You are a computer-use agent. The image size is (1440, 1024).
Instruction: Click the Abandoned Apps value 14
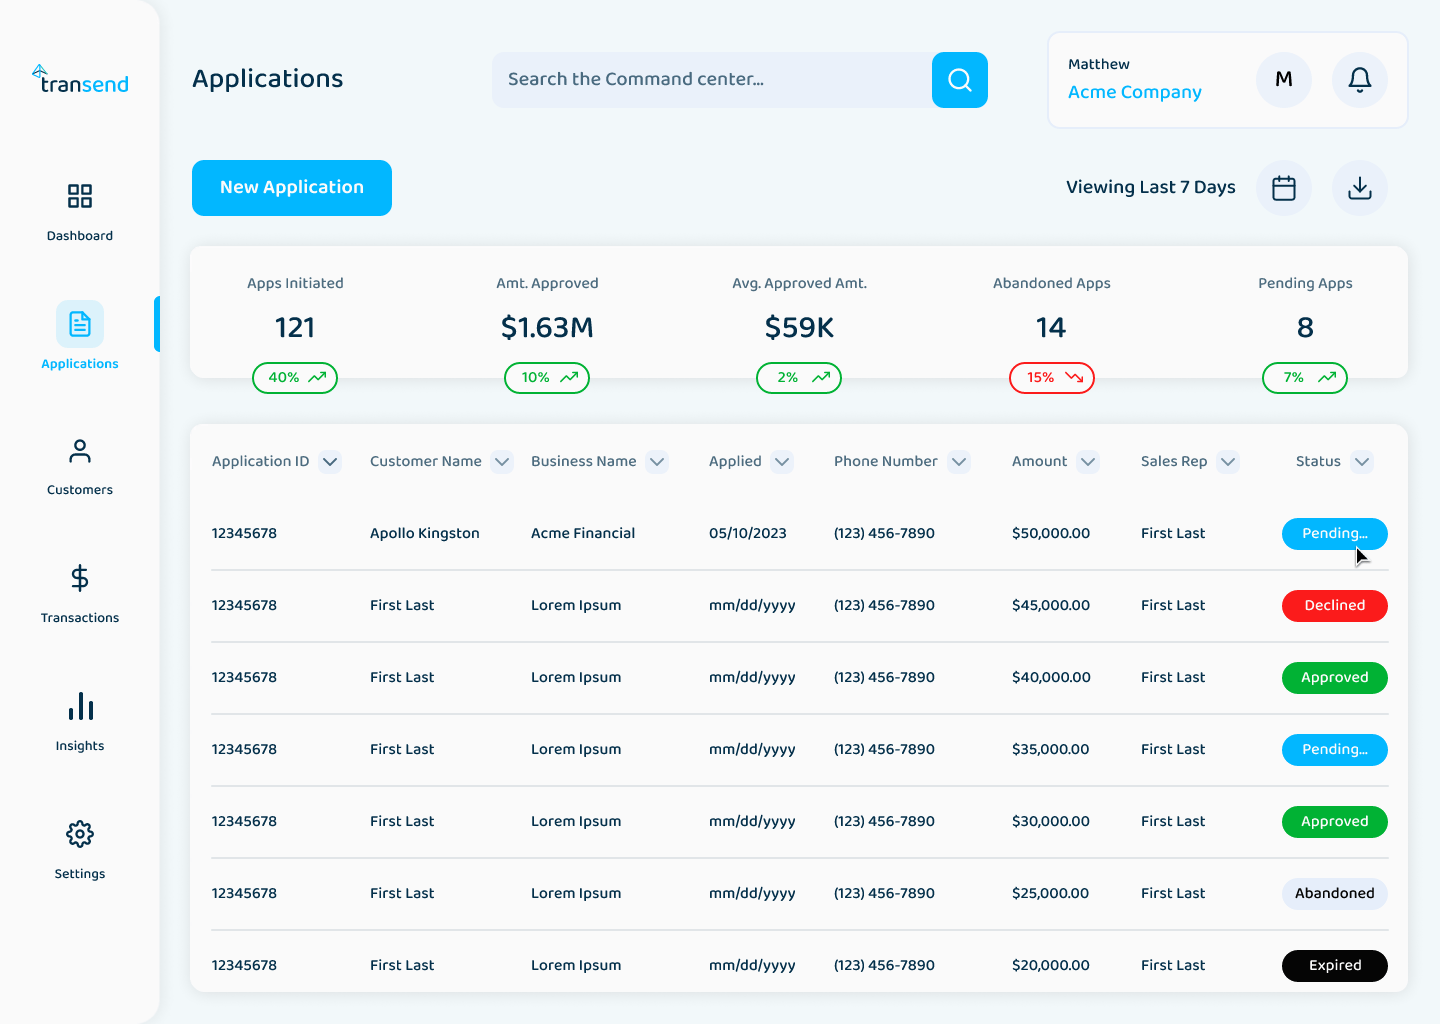click(x=1051, y=328)
